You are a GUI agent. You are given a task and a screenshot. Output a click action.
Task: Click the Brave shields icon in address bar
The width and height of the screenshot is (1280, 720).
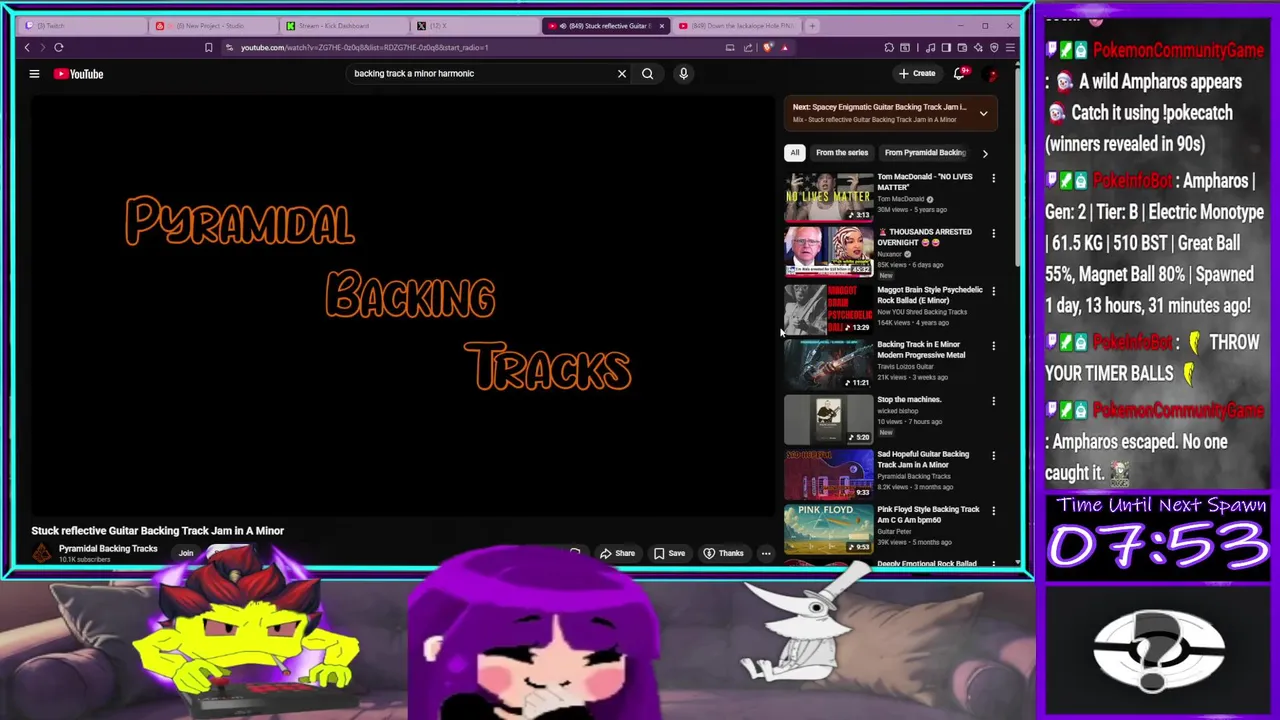pos(768,47)
